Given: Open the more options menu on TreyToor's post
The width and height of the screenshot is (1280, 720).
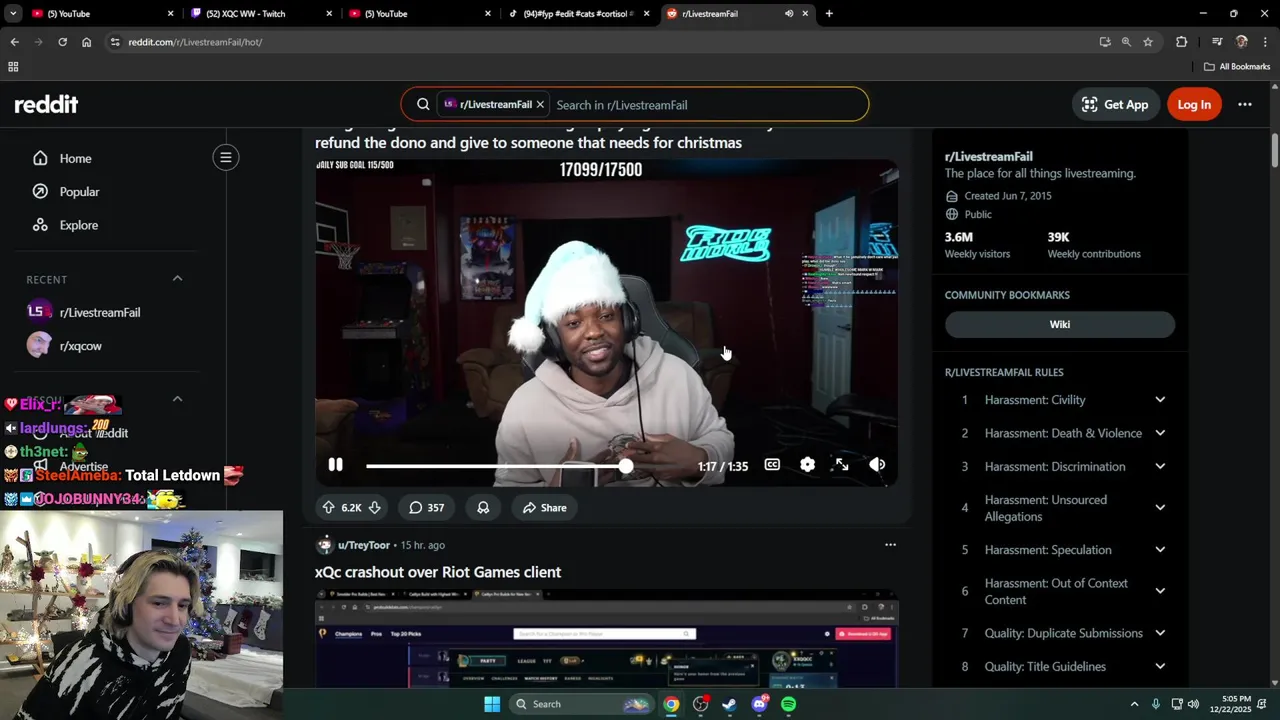Looking at the screenshot, I should pos(890,545).
